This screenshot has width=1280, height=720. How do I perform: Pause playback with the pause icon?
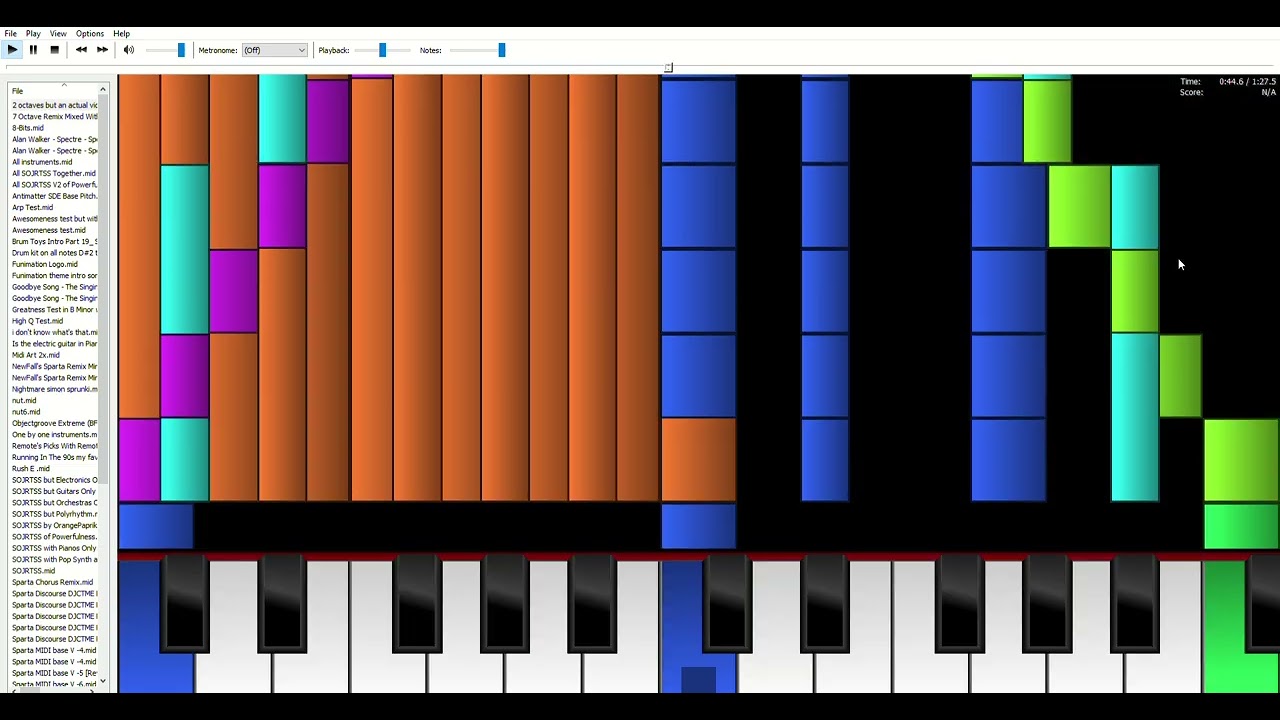pos(33,50)
